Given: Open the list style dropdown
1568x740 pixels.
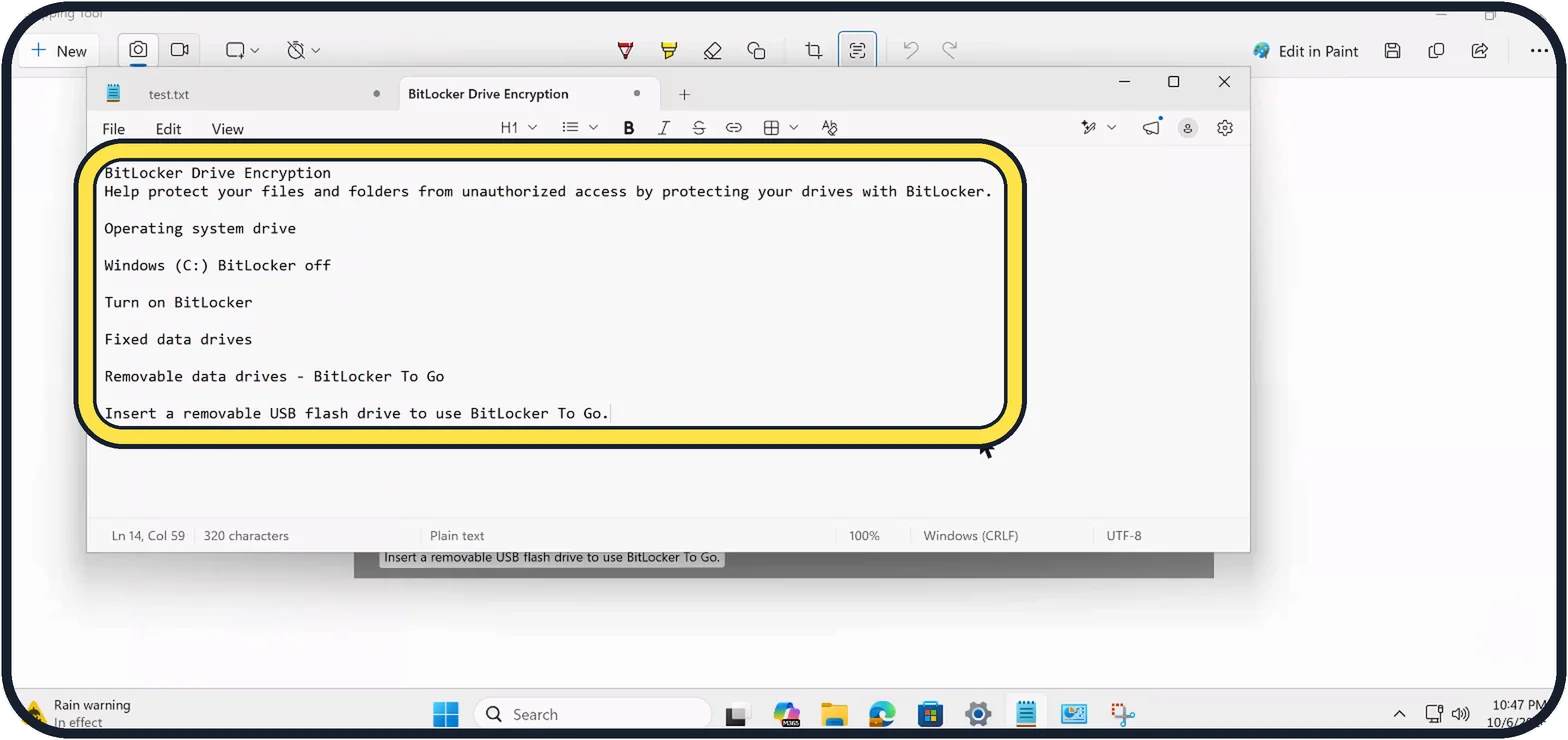Looking at the screenshot, I should 580,128.
